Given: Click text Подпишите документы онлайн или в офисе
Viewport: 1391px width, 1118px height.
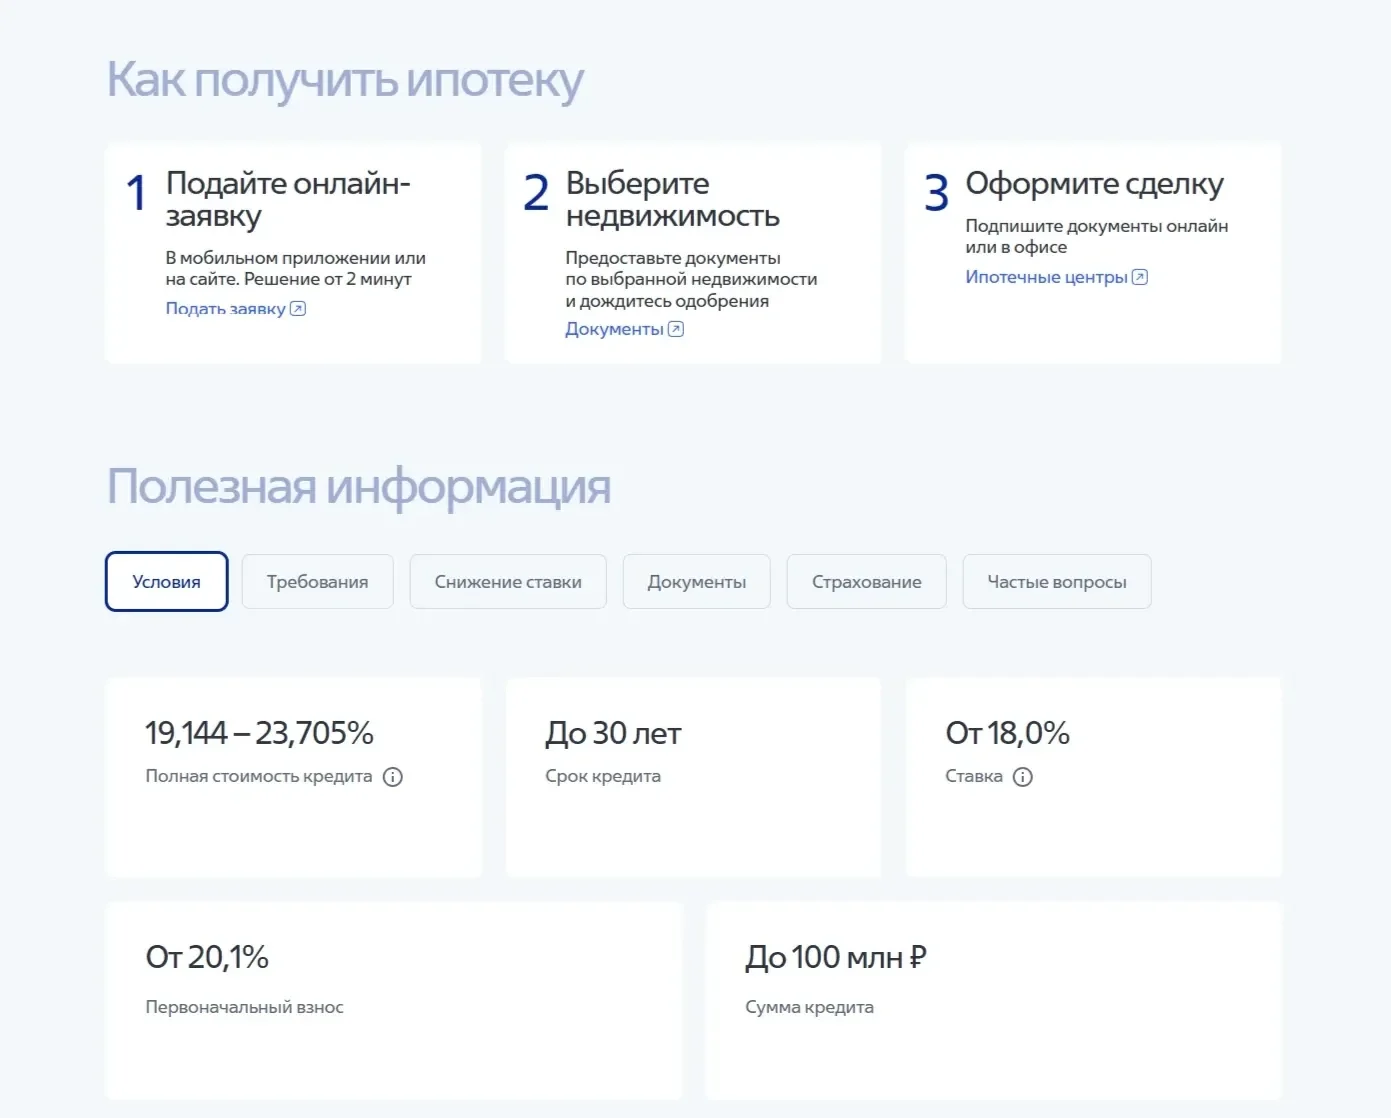Looking at the screenshot, I should tap(1096, 237).
